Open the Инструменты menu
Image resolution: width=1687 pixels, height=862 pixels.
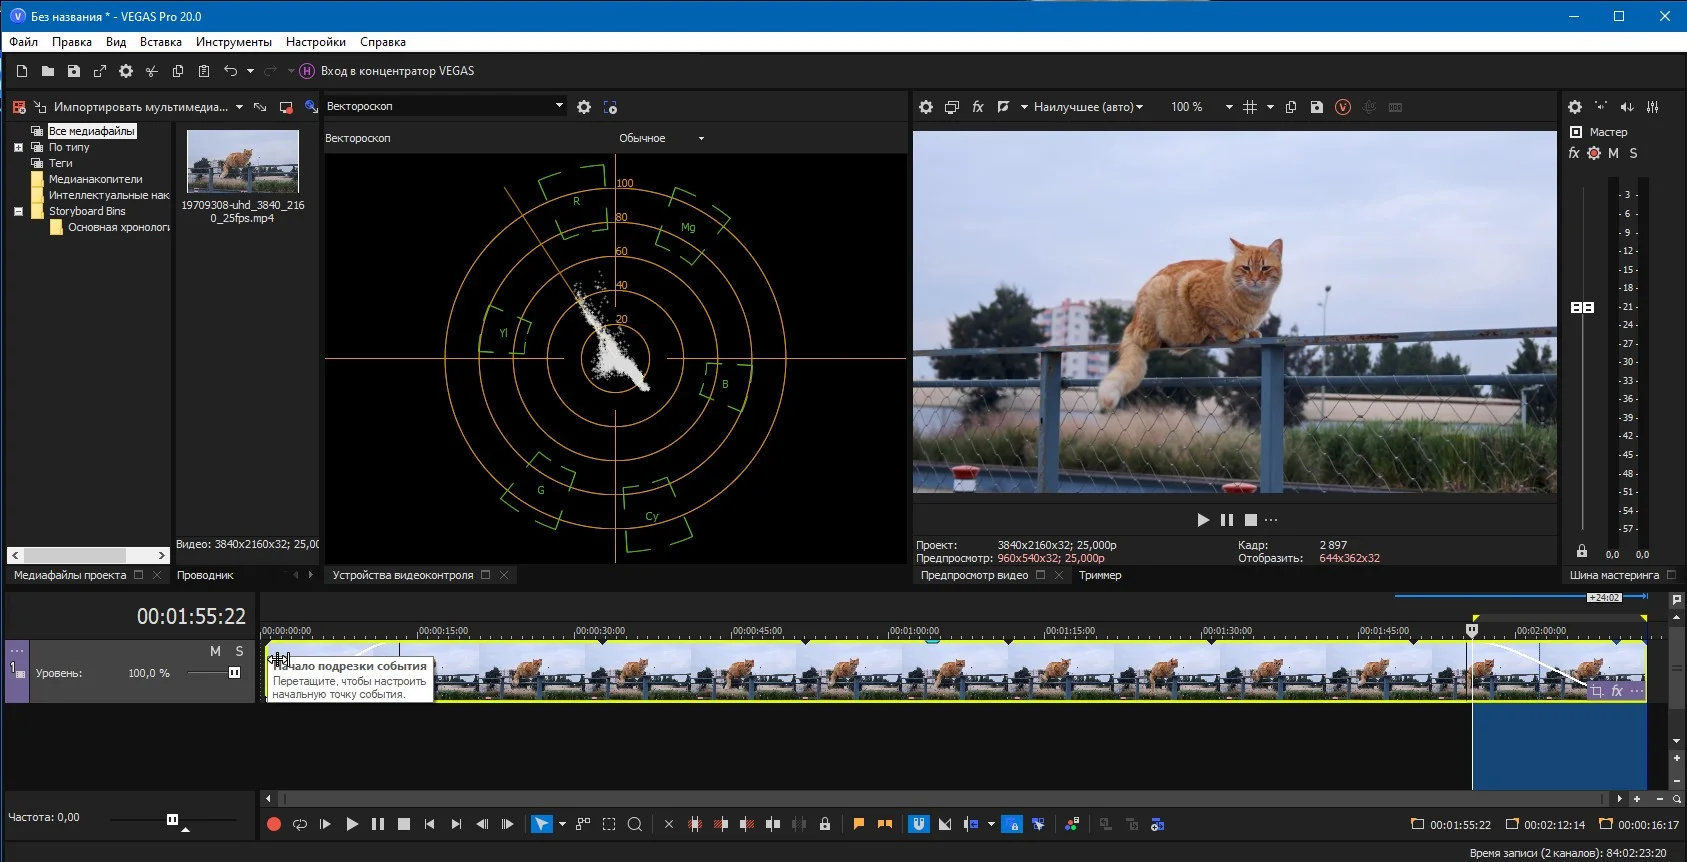(x=233, y=42)
